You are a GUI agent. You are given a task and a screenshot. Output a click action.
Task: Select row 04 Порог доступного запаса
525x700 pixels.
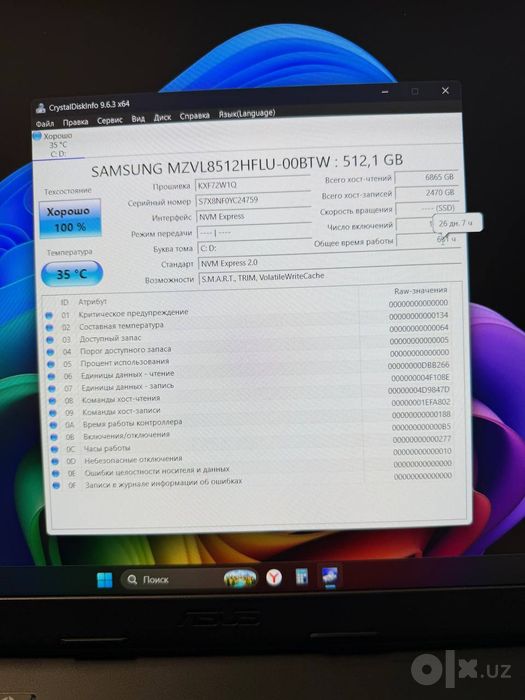tap(249, 346)
